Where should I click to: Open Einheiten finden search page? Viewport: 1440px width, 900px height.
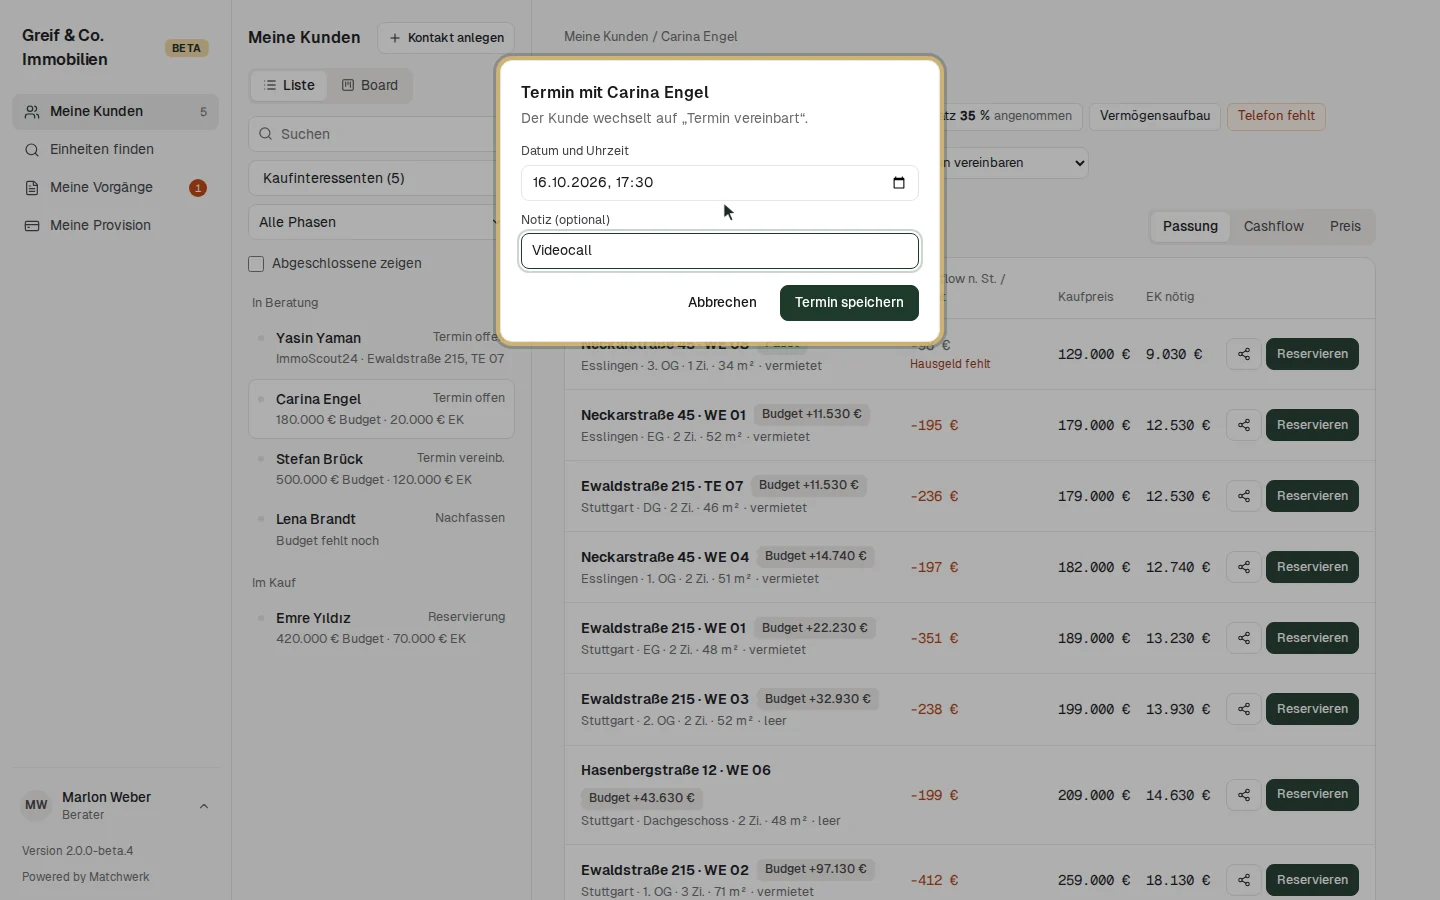115,150
